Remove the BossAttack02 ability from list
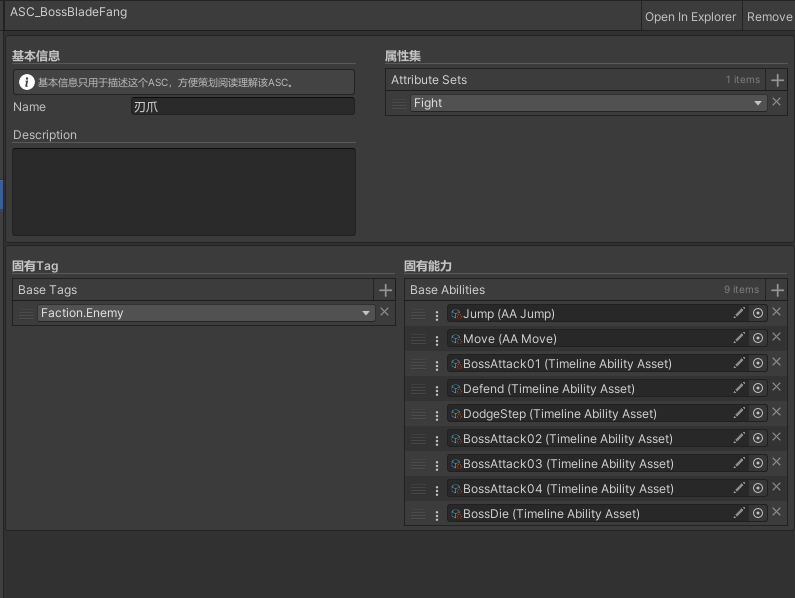Viewport: 795px width, 598px height. 776,437
